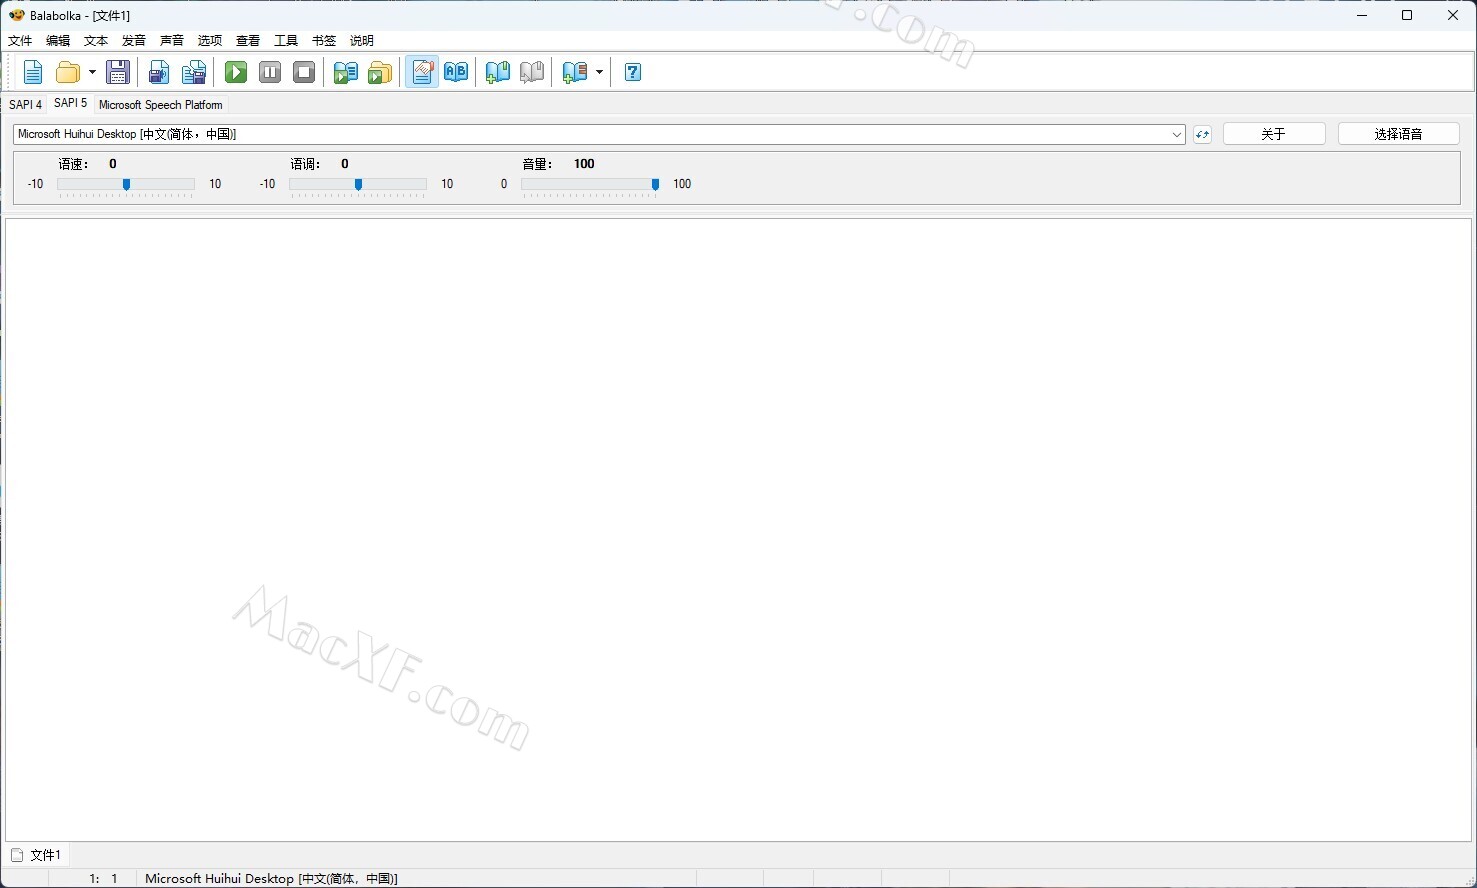This screenshot has width=1477, height=888.
Task: Click the read clipboard aloud icon
Action: pos(345,72)
